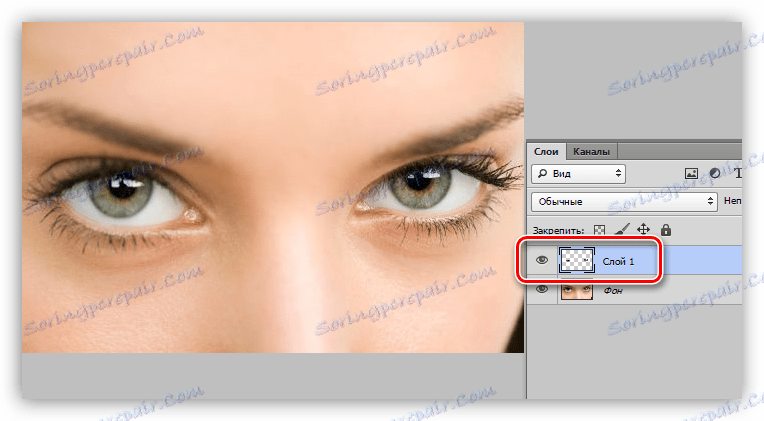The image size is (764, 421).
Task: Open the Вид layer filter dropdown
Action: point(578,173)
